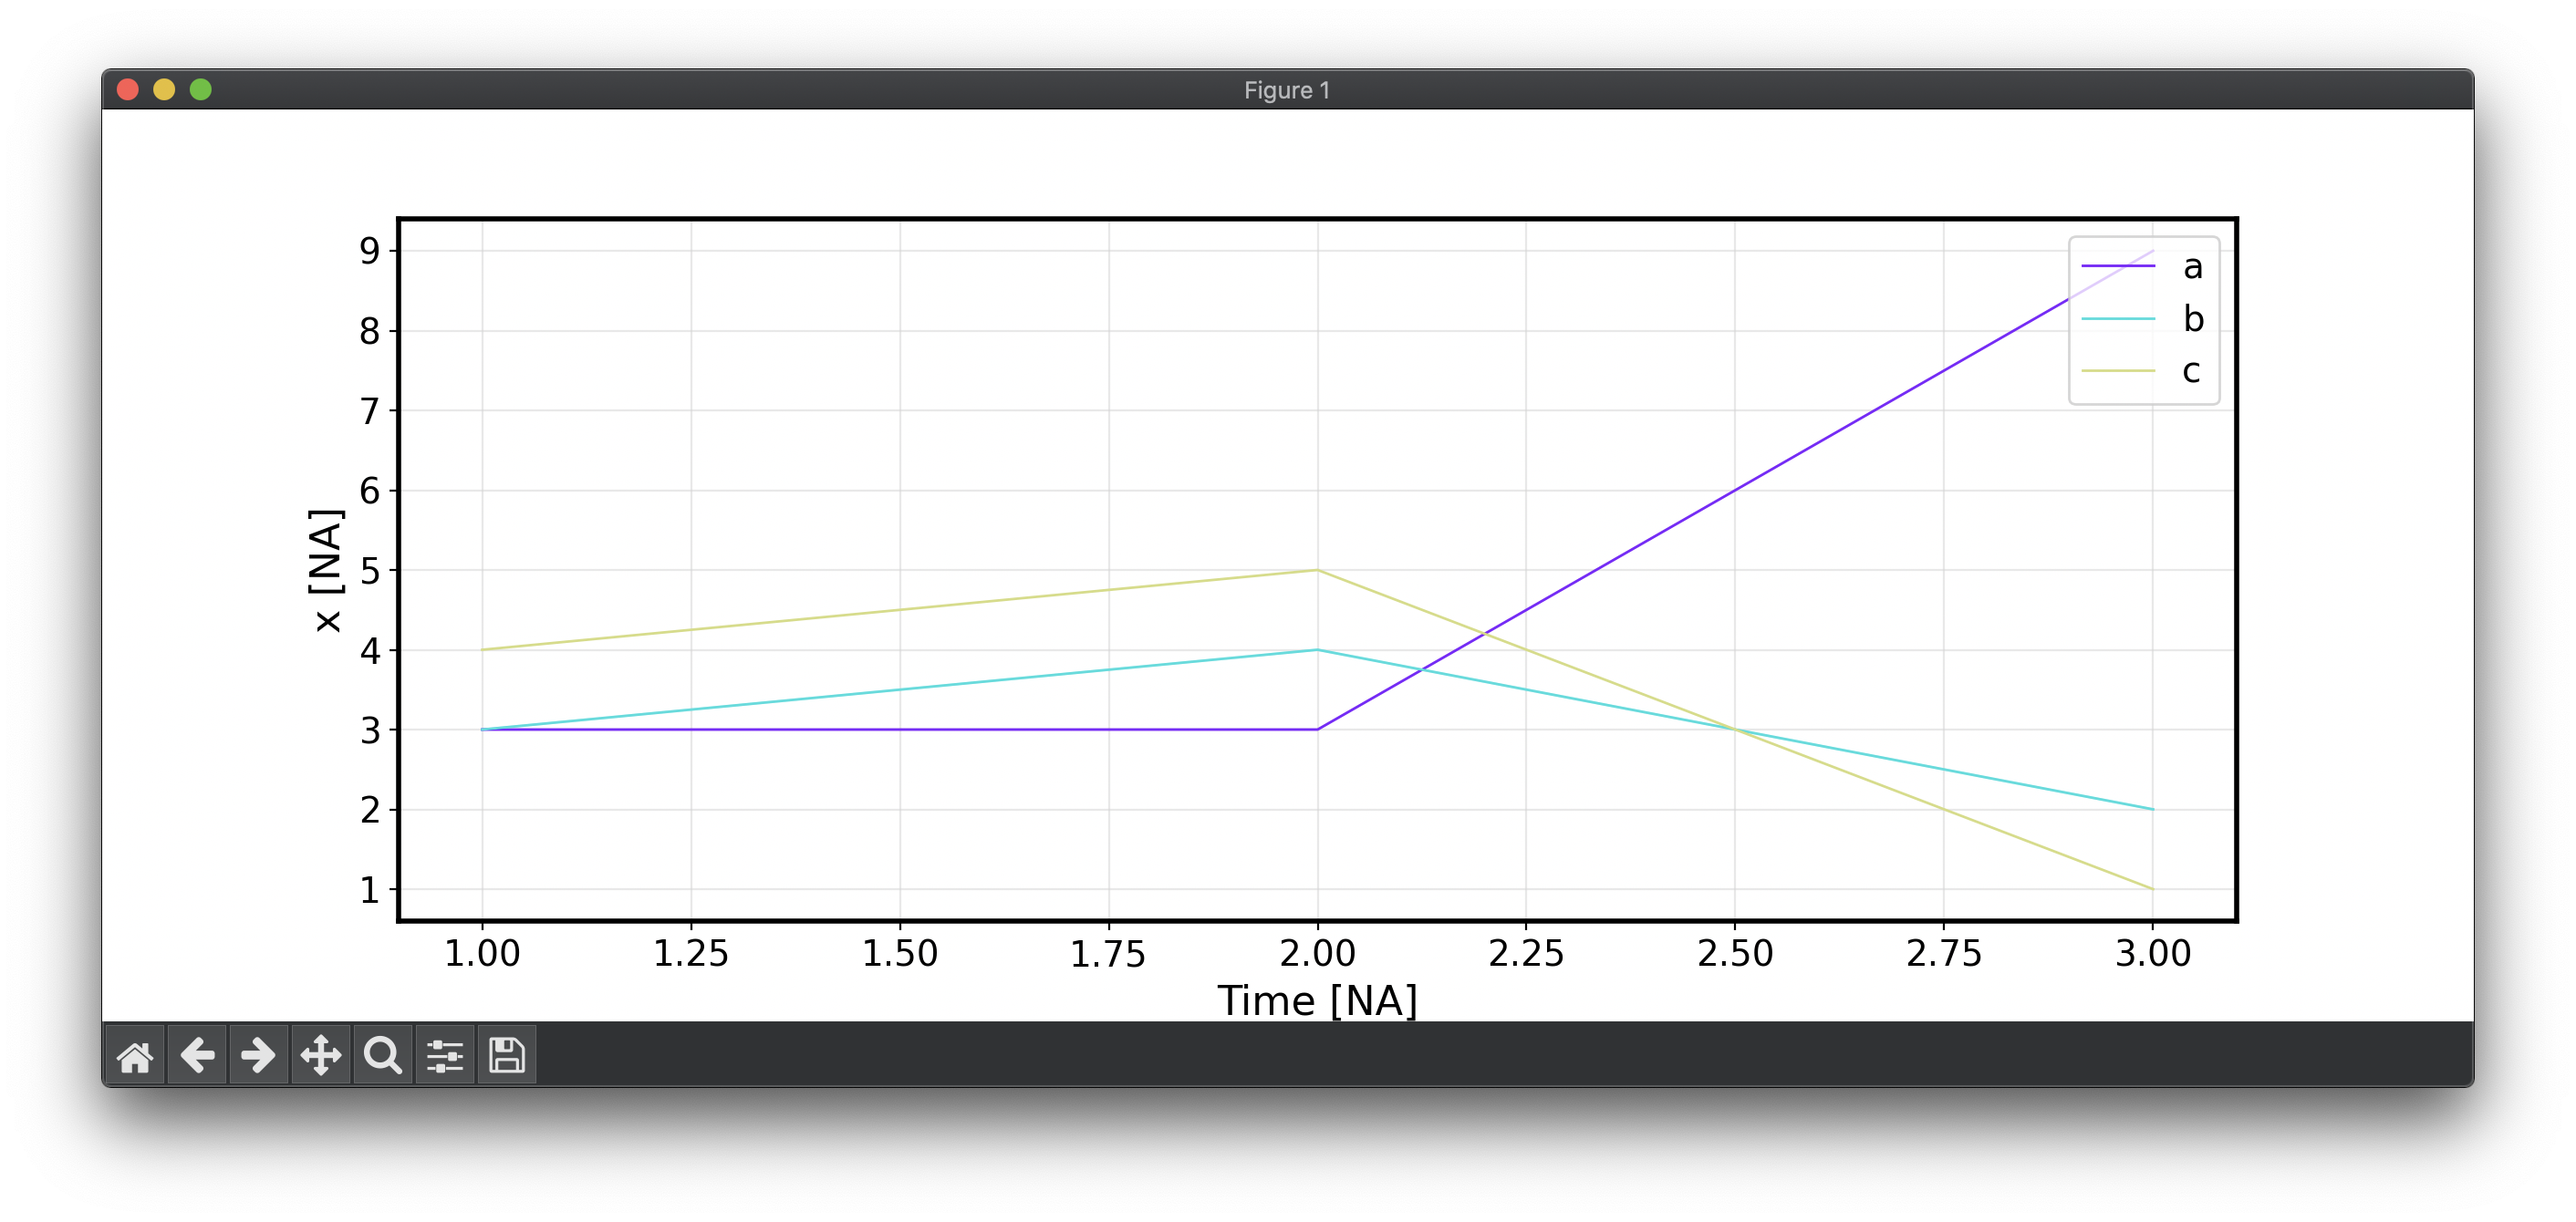Select the Forward navigation arrow
This screenshot has width=2576, height=1222.
click(x=258, y=1054)
